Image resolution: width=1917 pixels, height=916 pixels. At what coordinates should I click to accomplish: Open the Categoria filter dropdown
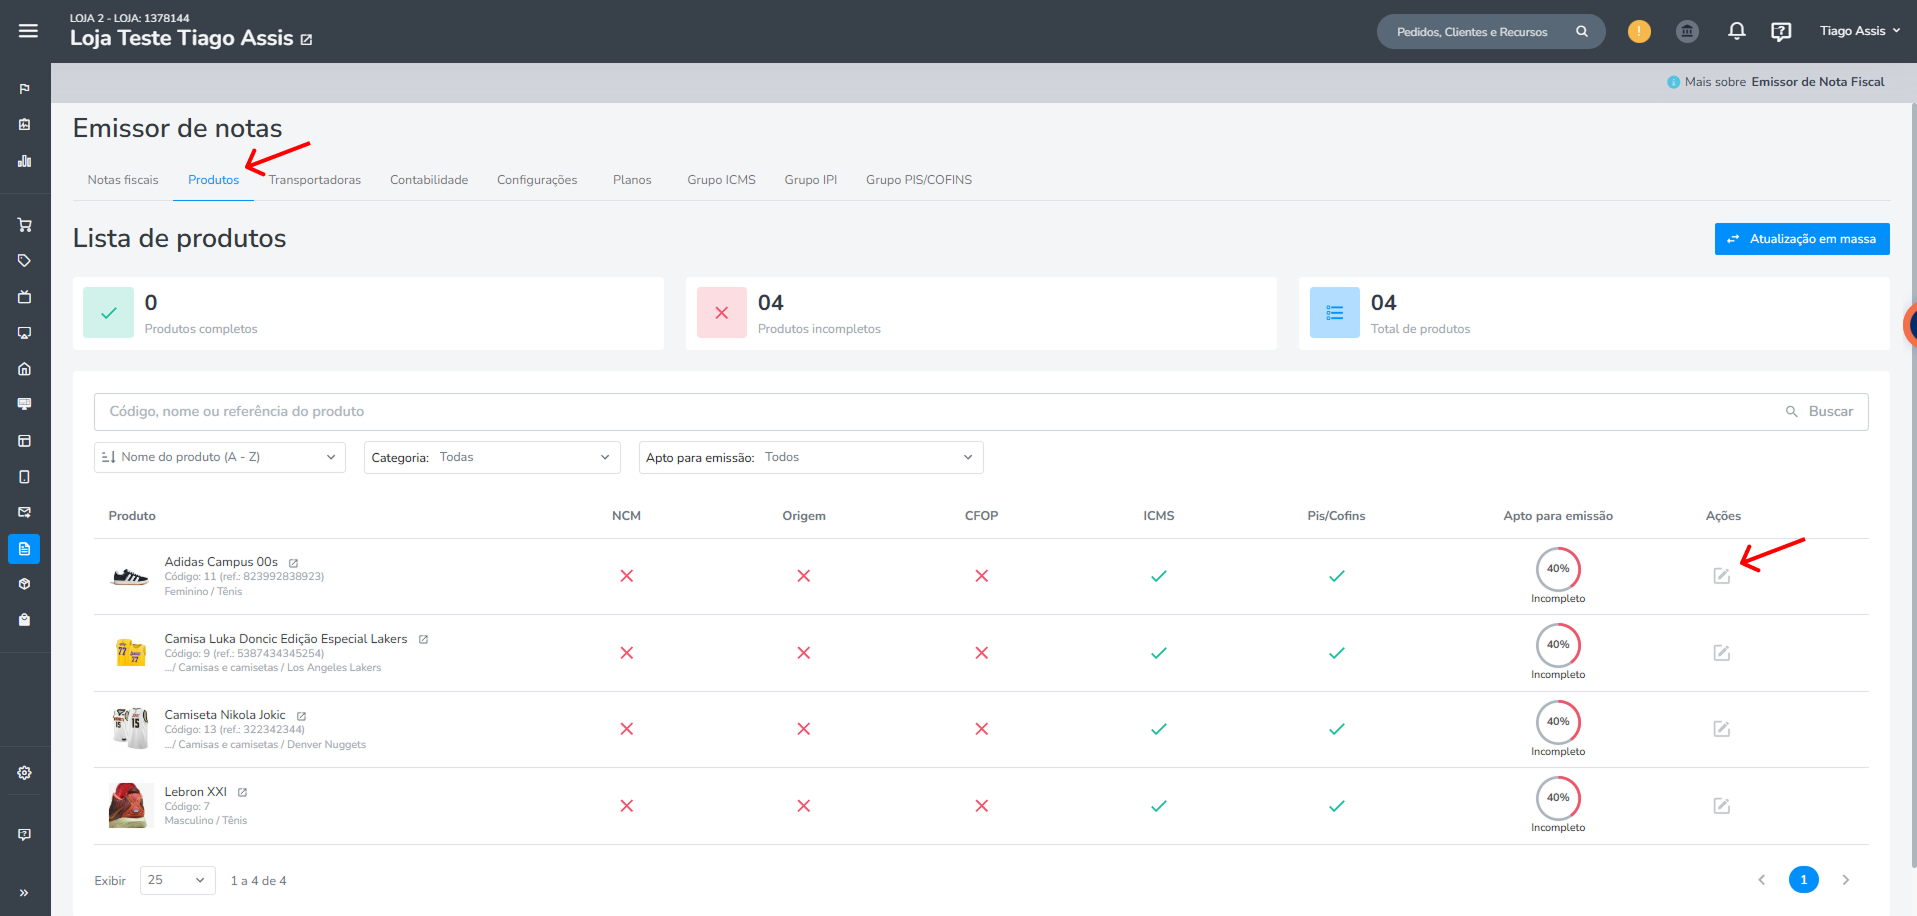[492, 457]
